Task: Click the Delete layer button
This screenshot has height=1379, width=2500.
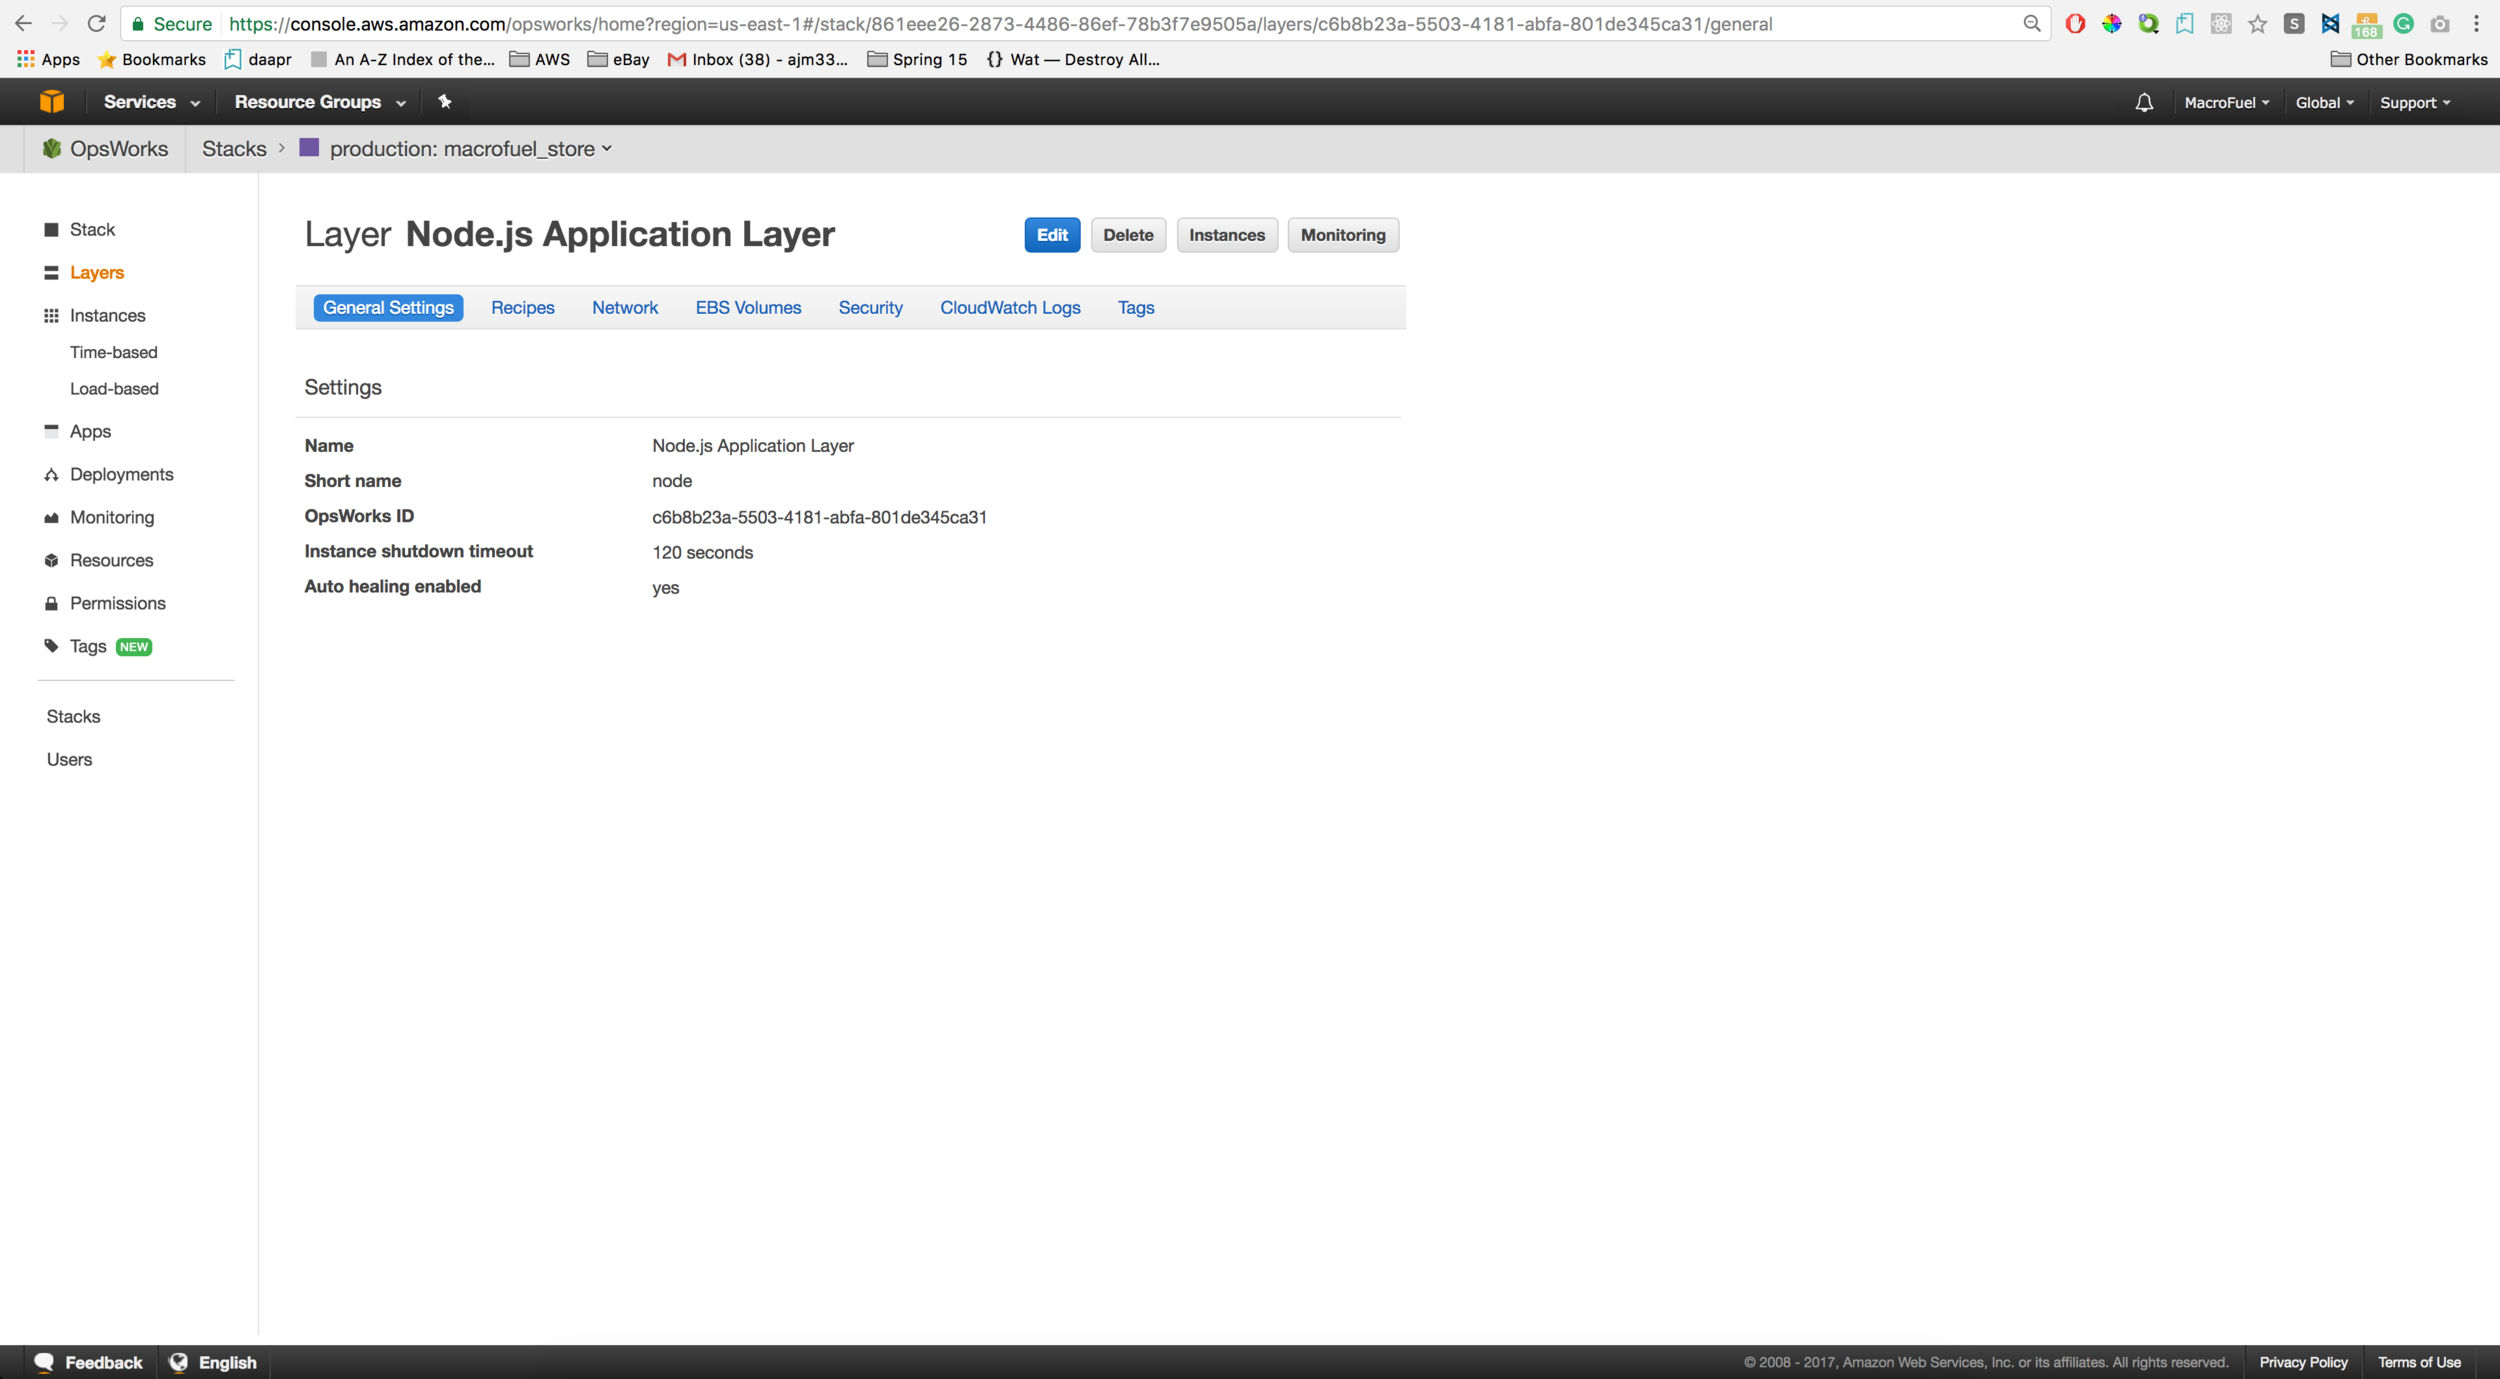Action: click(x=1128, y=235)
